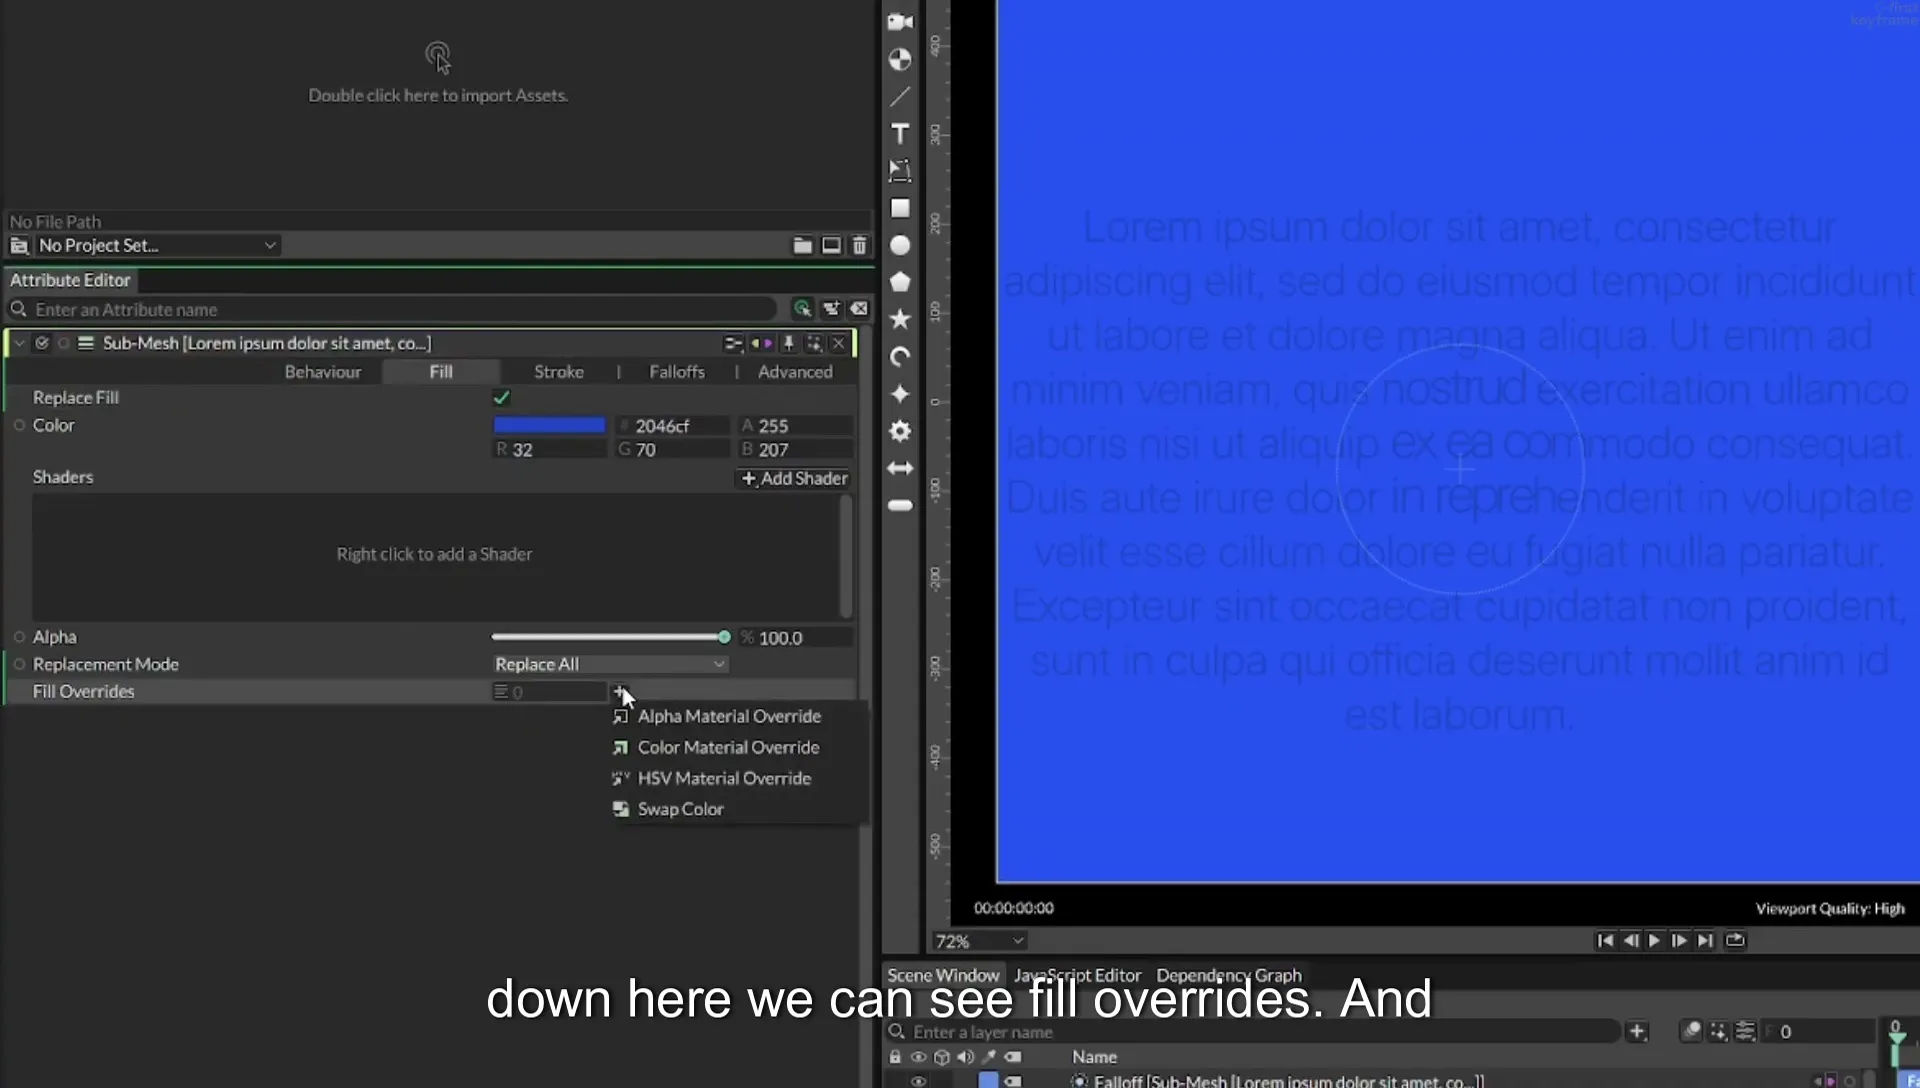
Task: Click the Sub-Mesh hamburger menu icon
Action: 86,343
